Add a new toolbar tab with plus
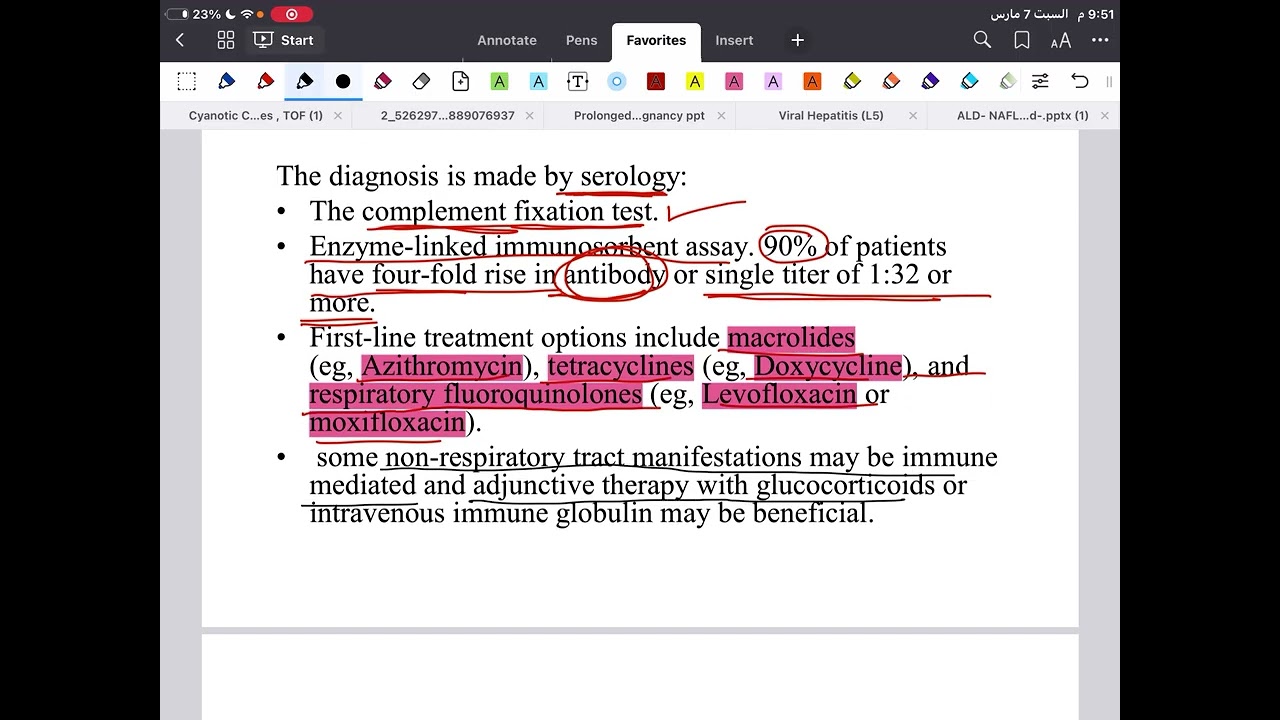Screen dimensions: 1280x720 798,40
